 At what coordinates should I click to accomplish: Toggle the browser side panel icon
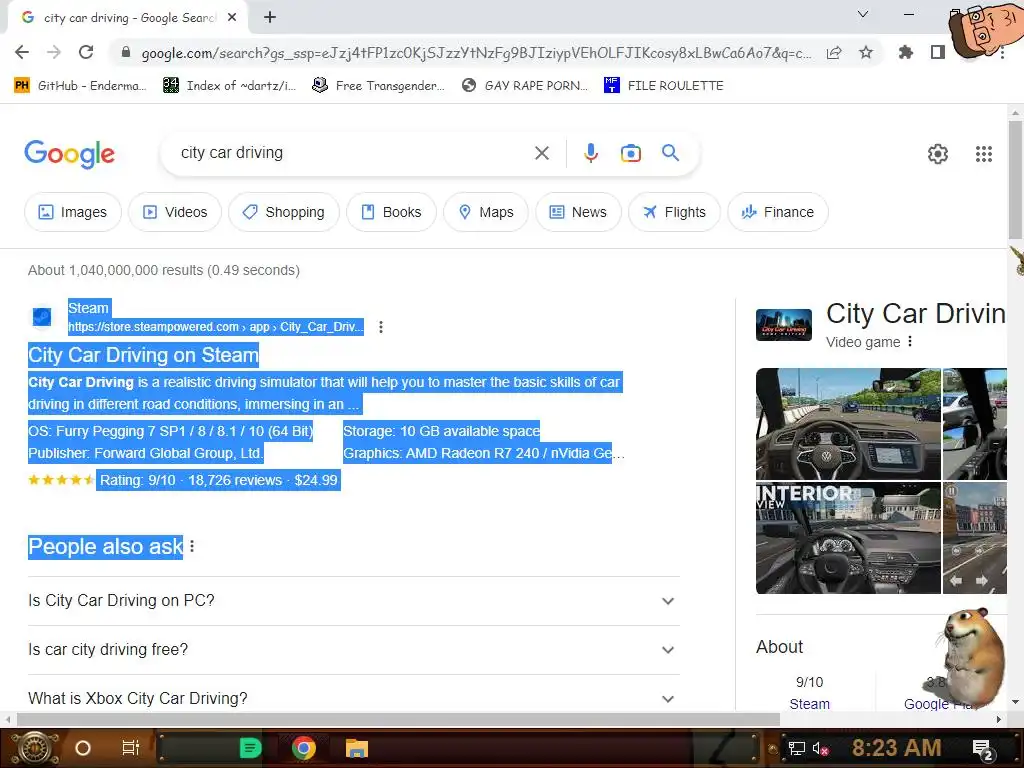coord(938,52)
